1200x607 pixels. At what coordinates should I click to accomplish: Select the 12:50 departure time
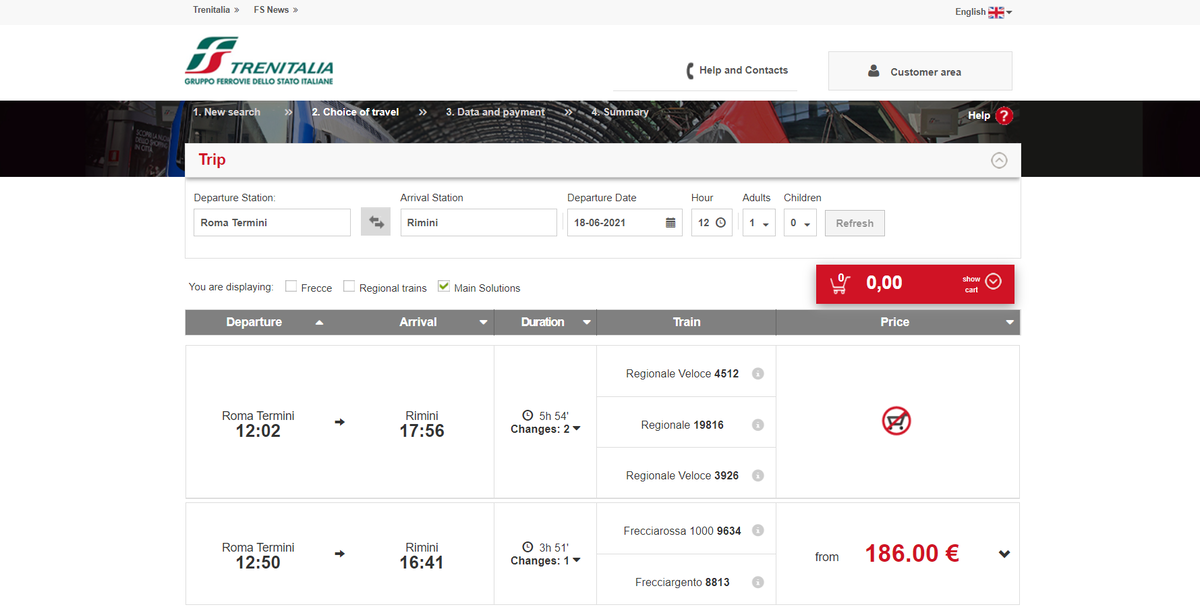[x=258, y=563]
